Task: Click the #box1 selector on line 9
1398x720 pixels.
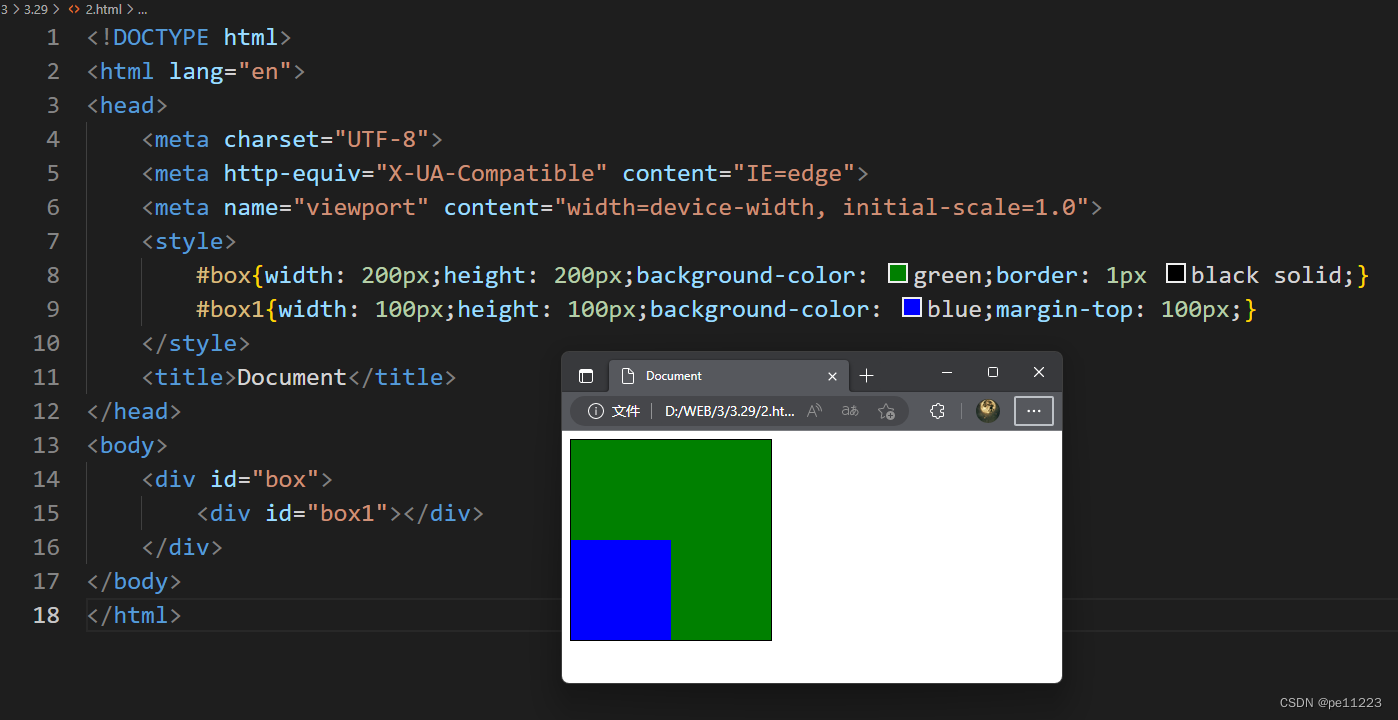Action: click(231, 309)
